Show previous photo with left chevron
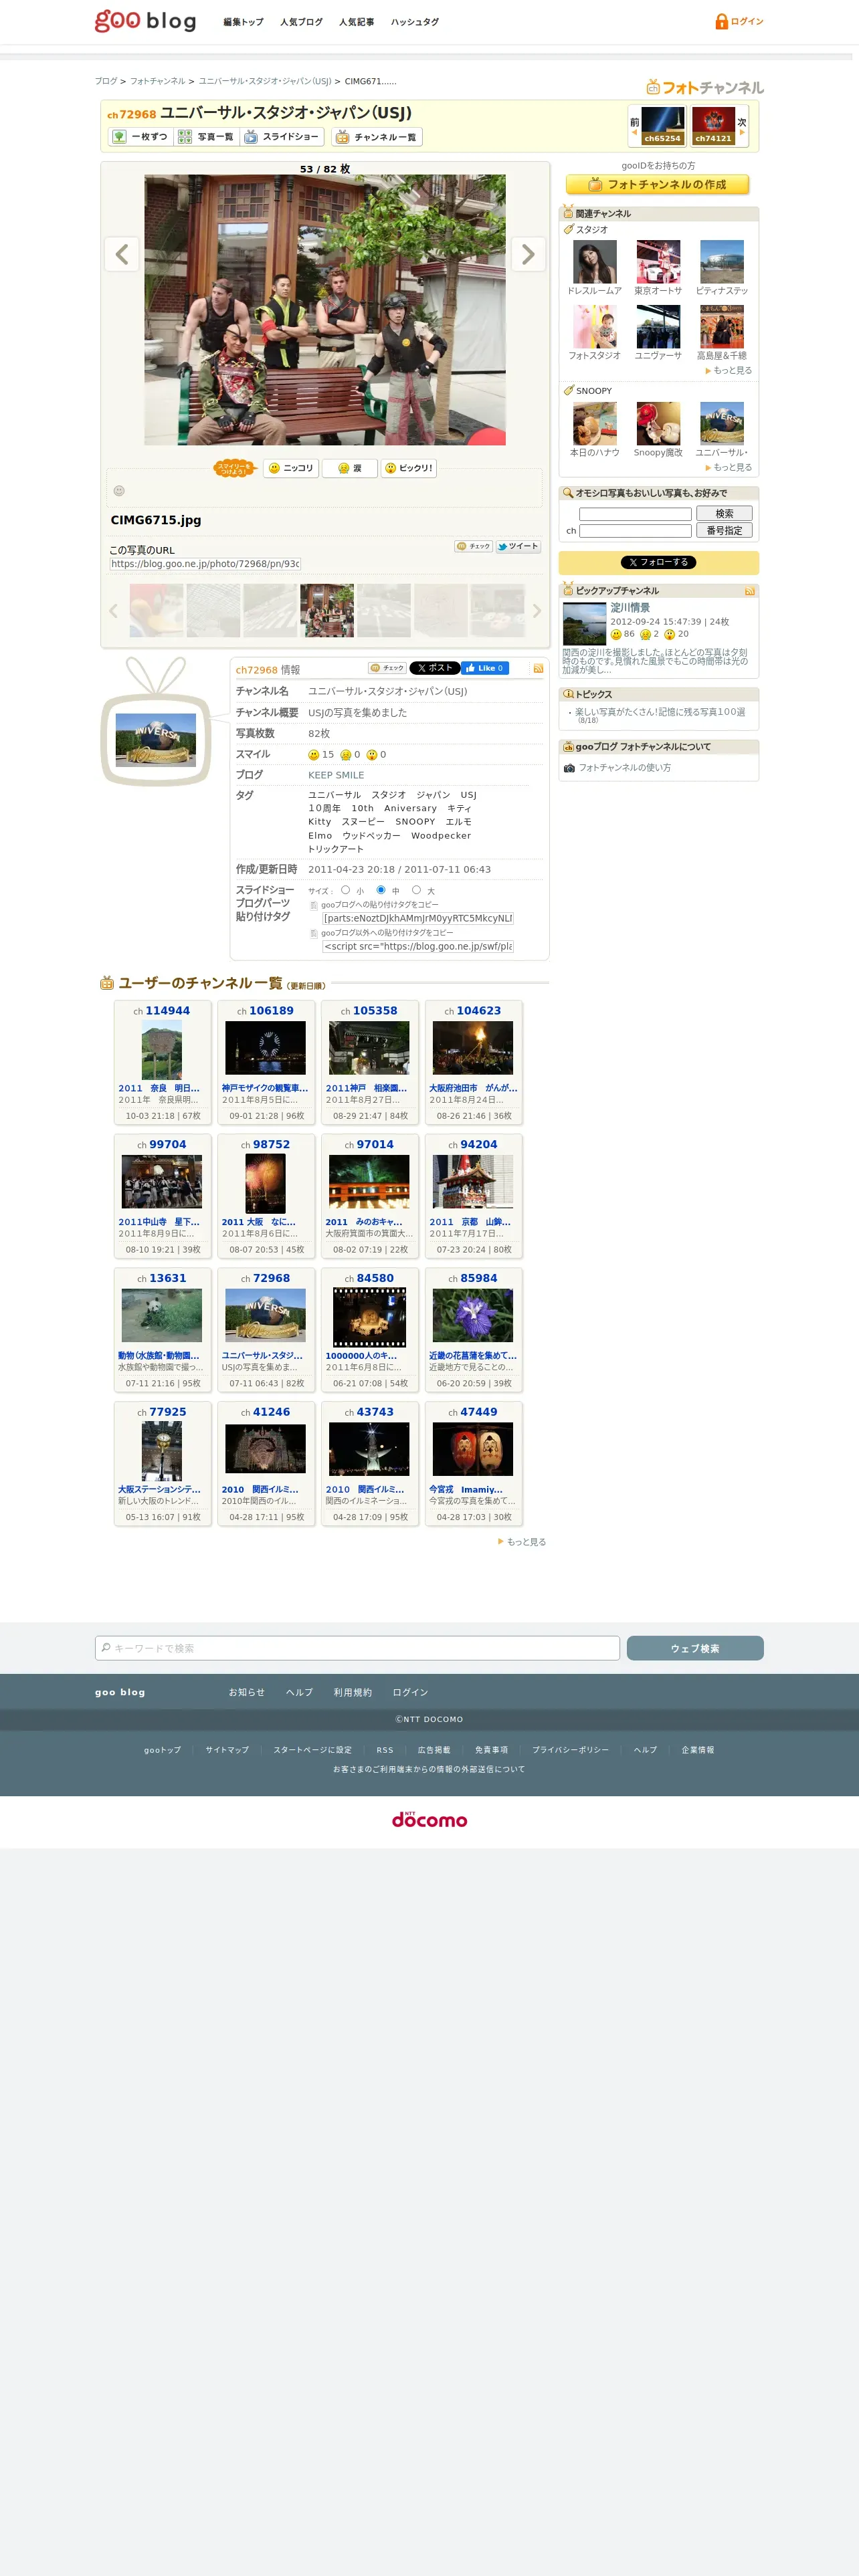The width and height of the screenshot is (859, 2576). click(x=121, y=254)
